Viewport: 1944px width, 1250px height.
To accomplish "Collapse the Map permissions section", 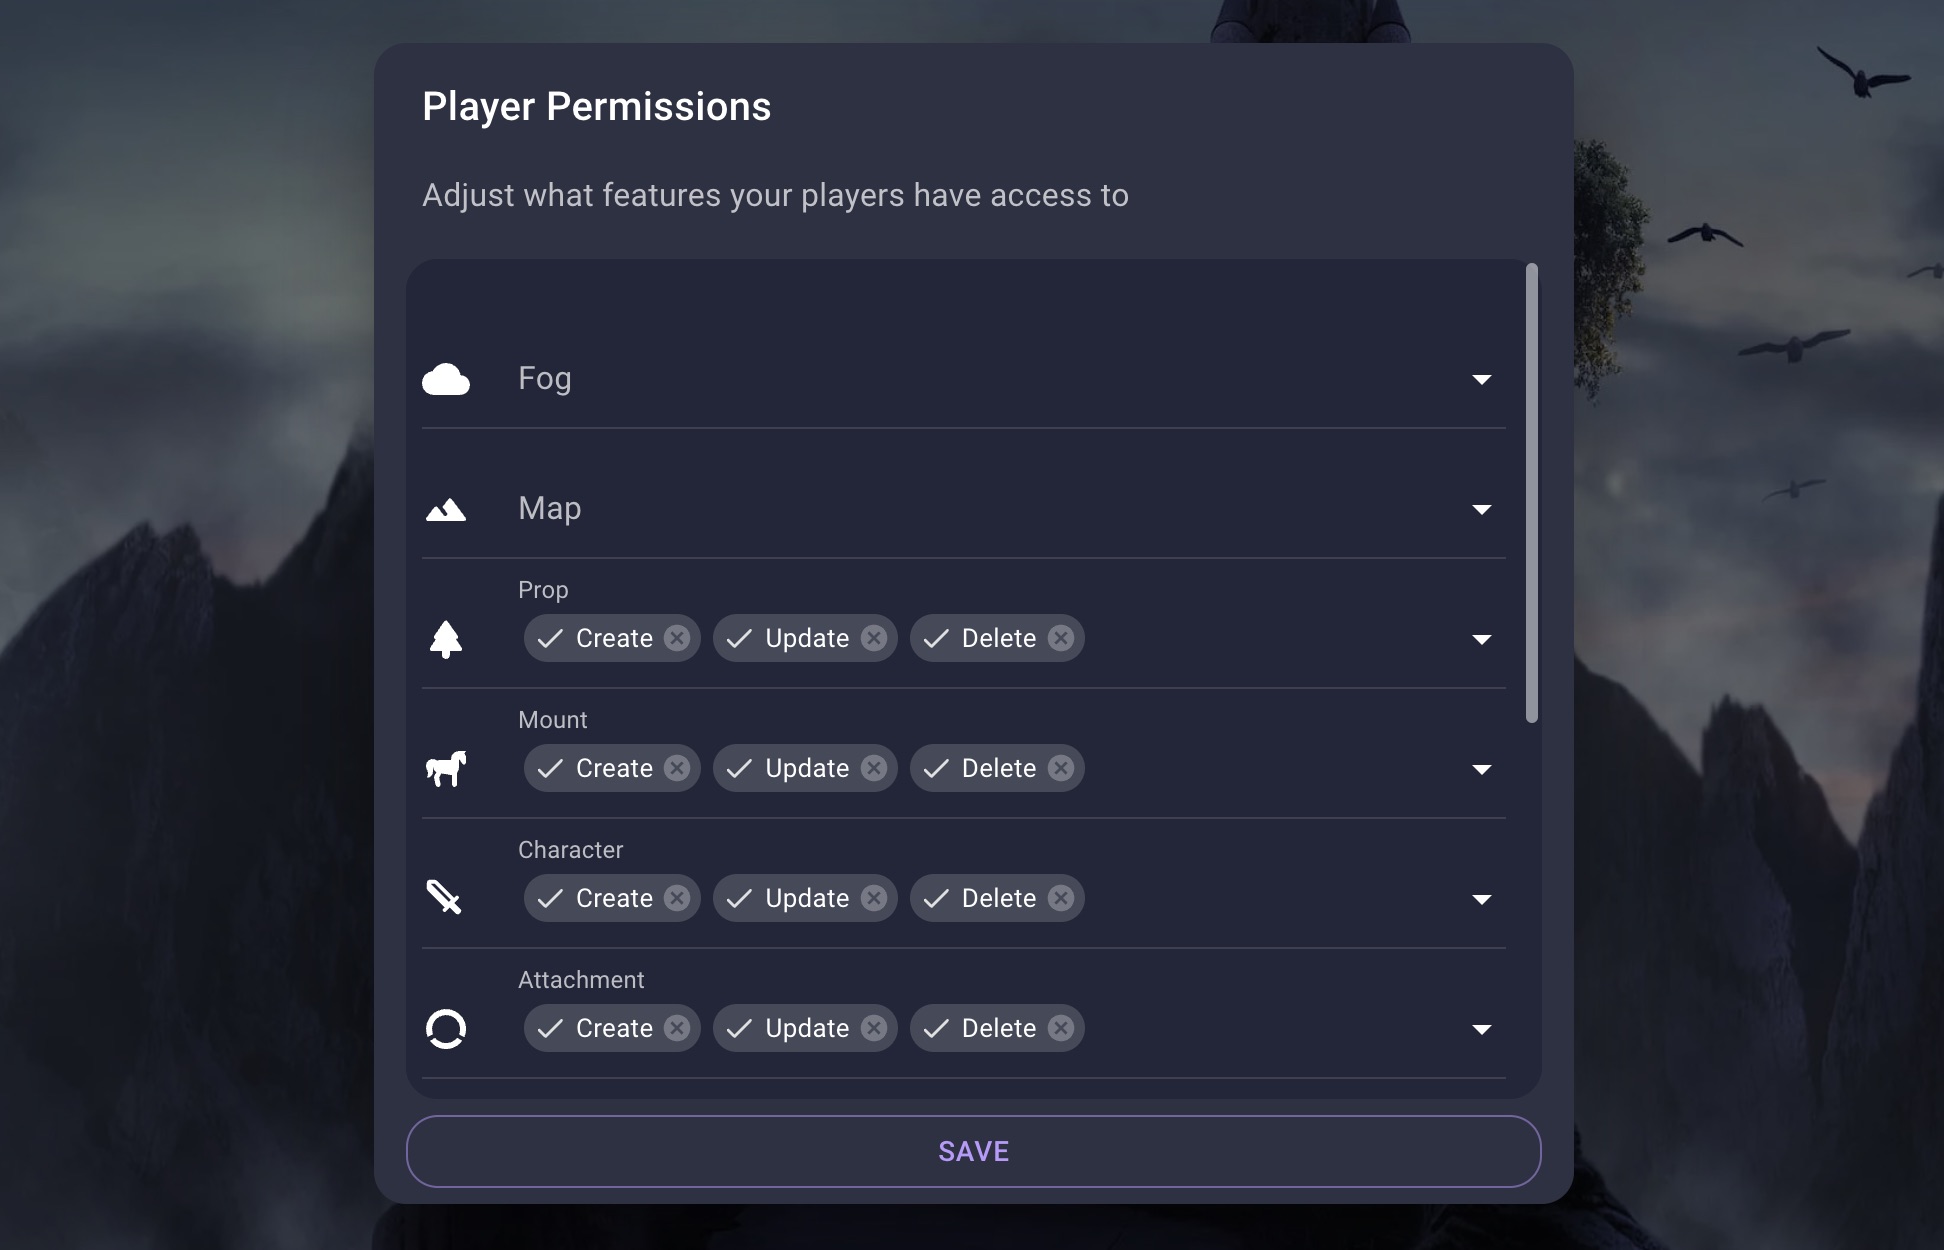I will pyautogui.click(x=1482, y=509).
